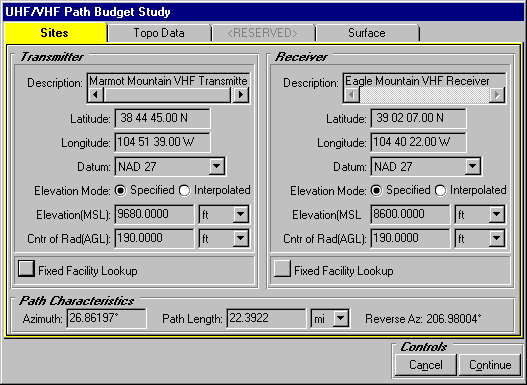The image size is (527, 385).
Task: Switch to the Topo Data tab
Action: 159,33
